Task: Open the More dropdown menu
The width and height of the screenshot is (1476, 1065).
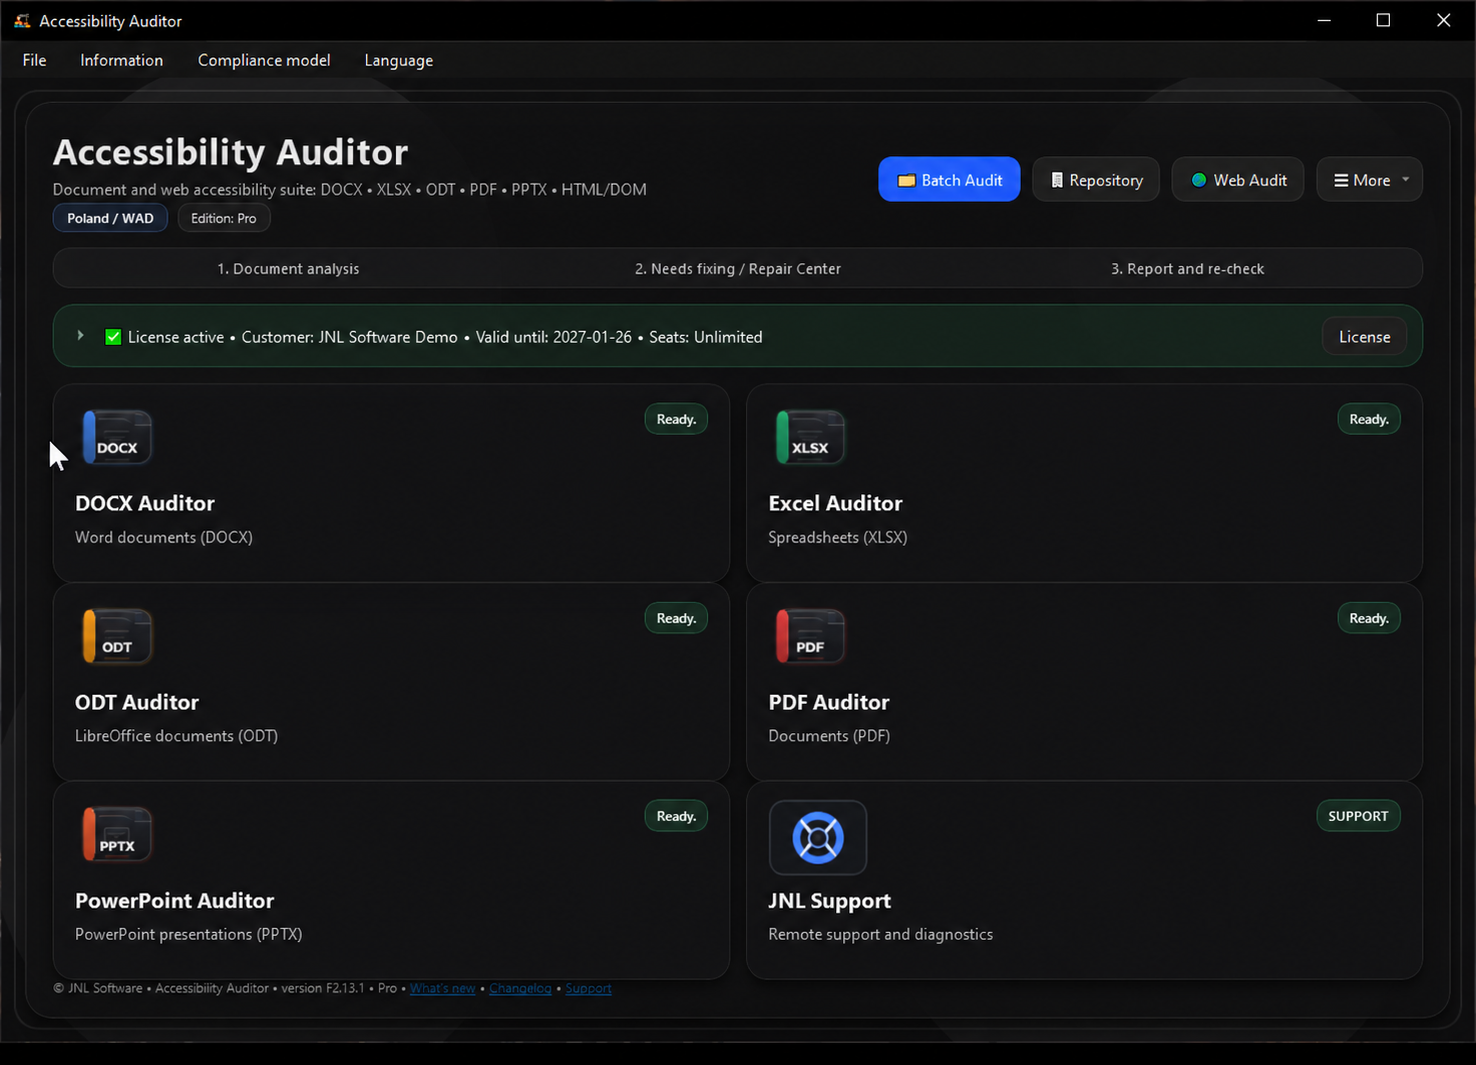Action: [x=1370, y=180]
